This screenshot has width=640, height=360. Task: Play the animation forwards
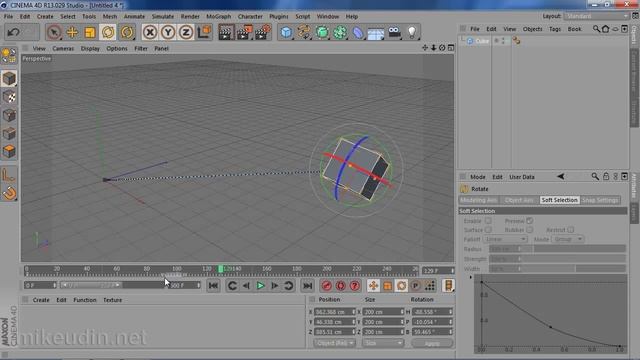[x=260, y=286]
